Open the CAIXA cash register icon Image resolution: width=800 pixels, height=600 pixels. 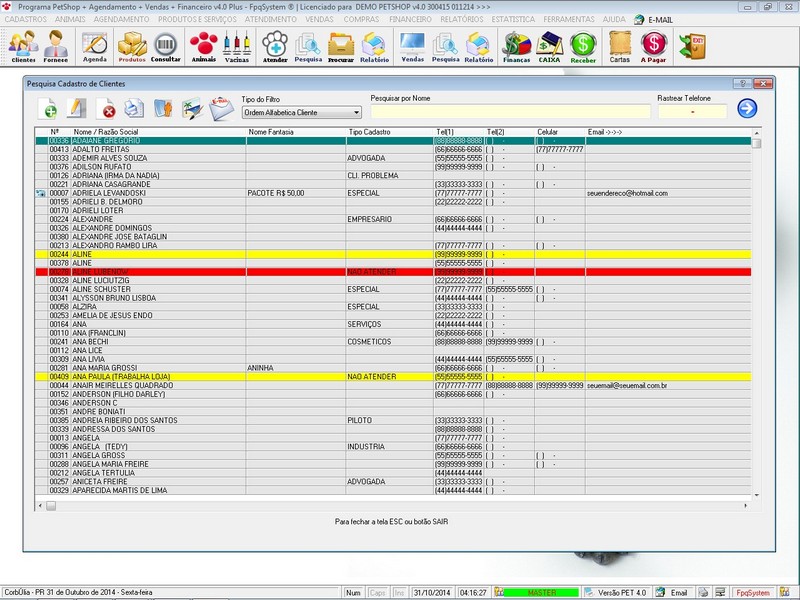[x=549, y=45]
